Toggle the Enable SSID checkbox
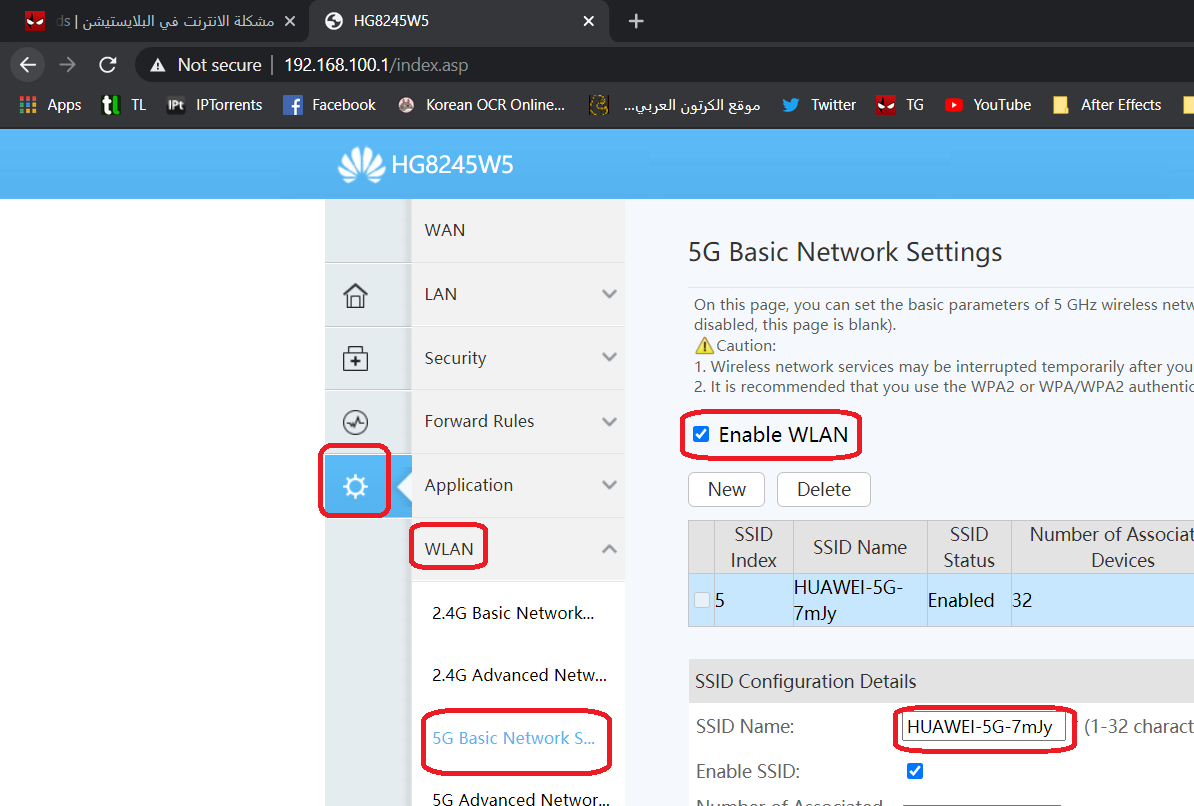 point(915,771)
